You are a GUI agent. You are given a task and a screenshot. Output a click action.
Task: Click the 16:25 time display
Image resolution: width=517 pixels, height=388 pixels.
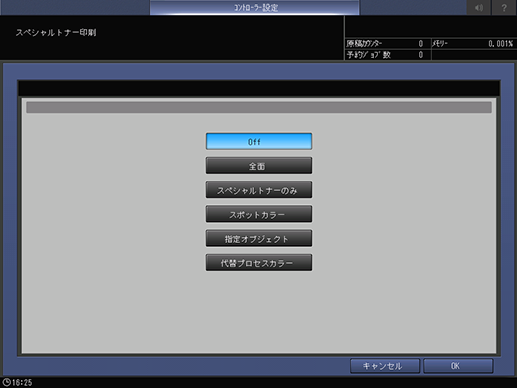22,382
